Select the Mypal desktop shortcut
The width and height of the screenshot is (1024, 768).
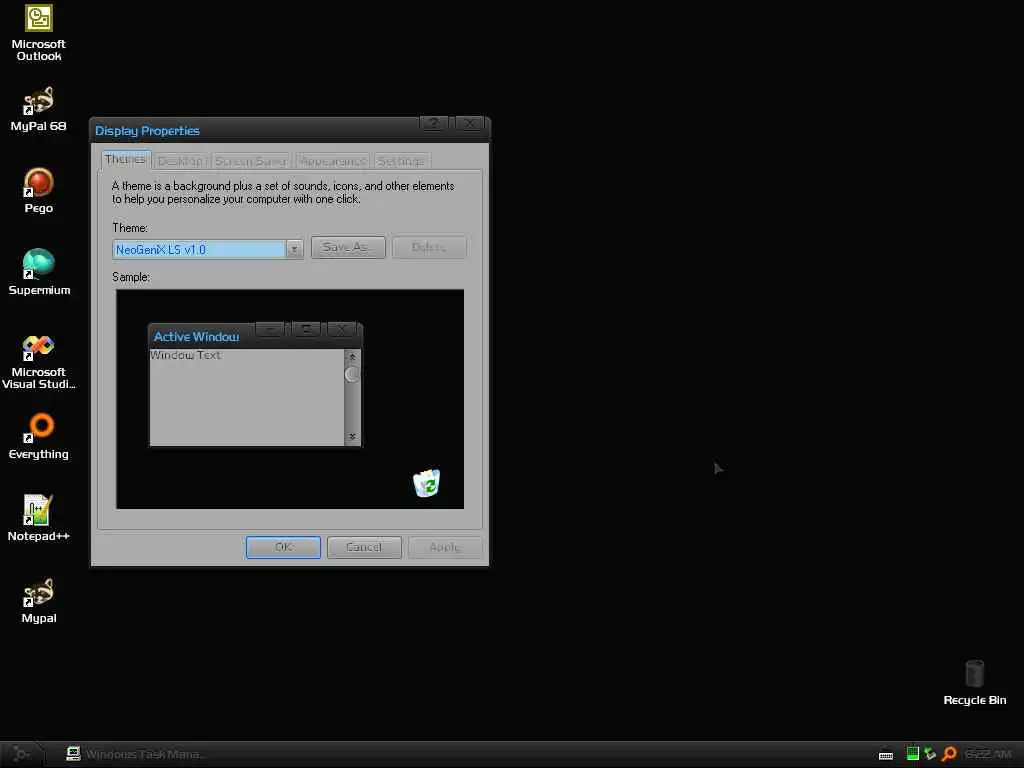point(39,600)
